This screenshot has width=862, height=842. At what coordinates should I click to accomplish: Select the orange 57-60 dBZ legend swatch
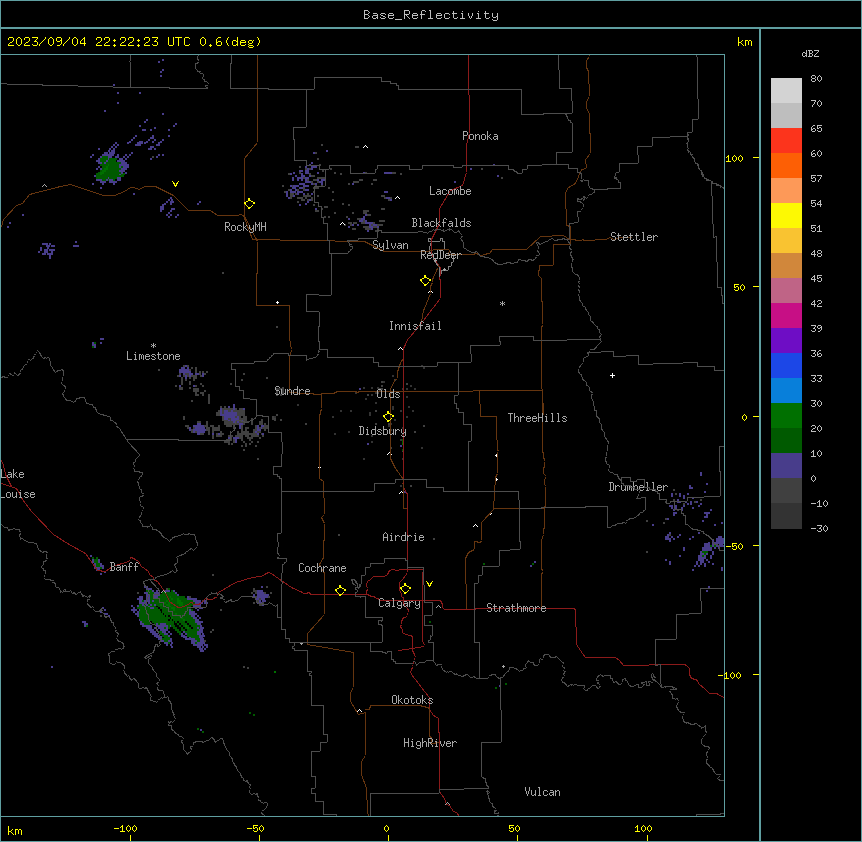786,165
